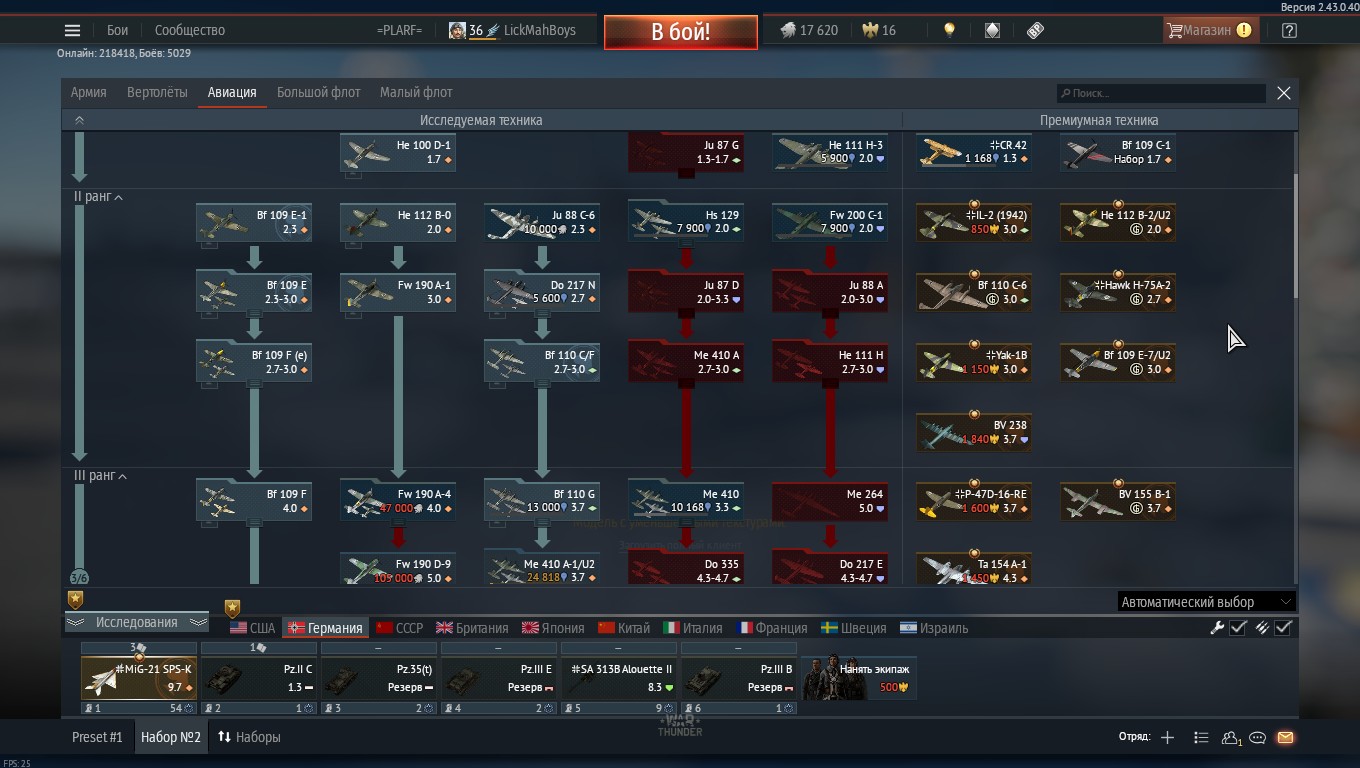Viewport: 1360px width, 768px height.
Task: Select the Ju 88 C-6 aircraft card
Action: click(x=542, y=222)
